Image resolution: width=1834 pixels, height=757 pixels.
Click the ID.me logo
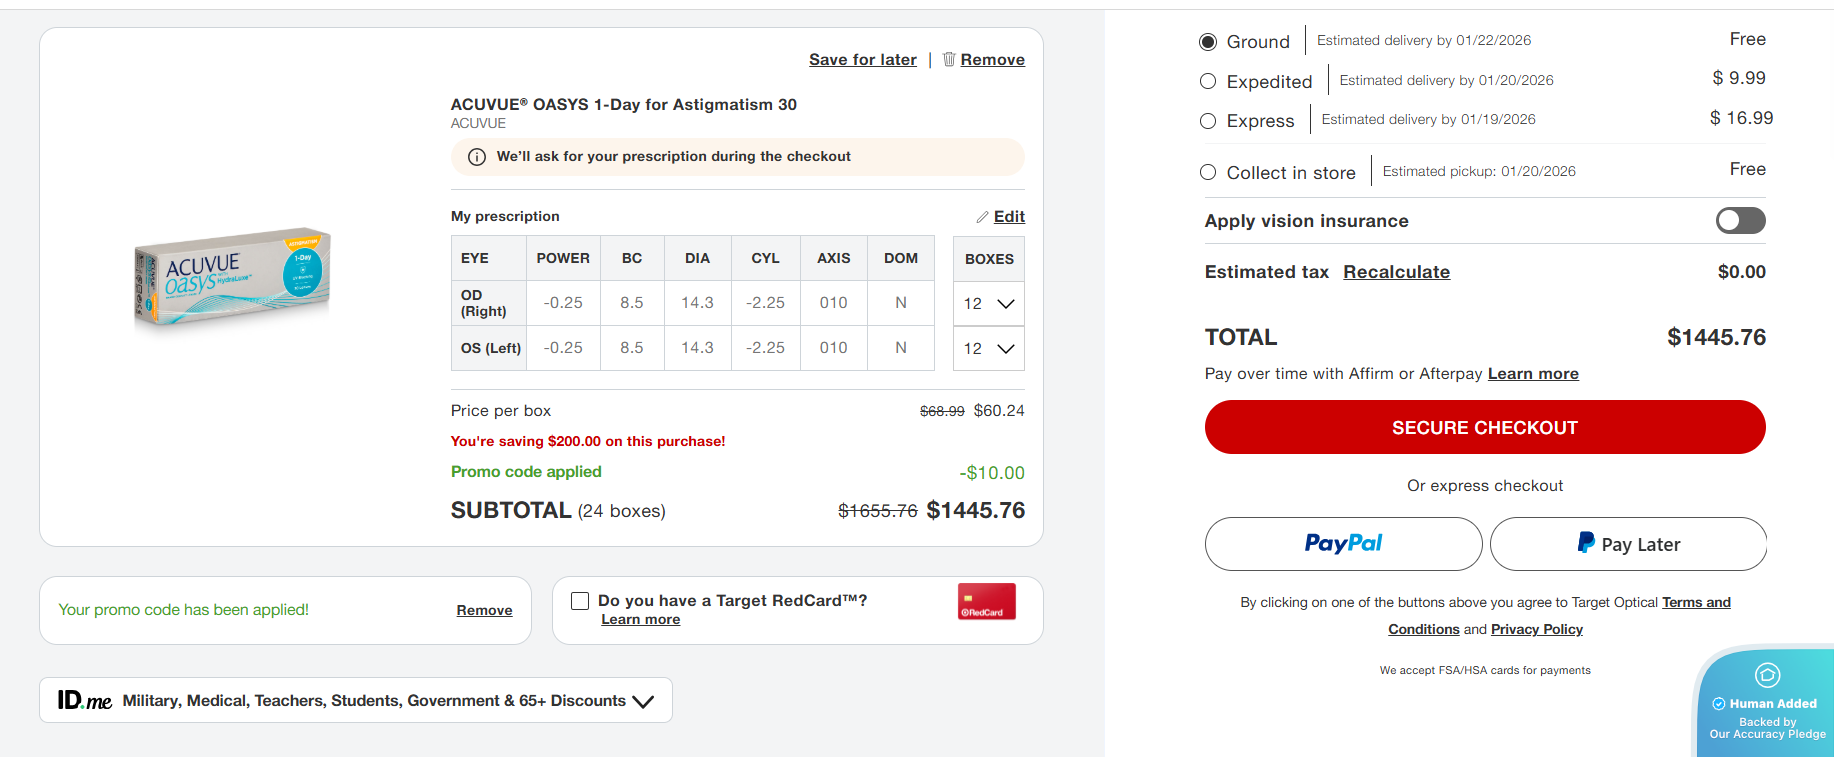tap(85, 700)
